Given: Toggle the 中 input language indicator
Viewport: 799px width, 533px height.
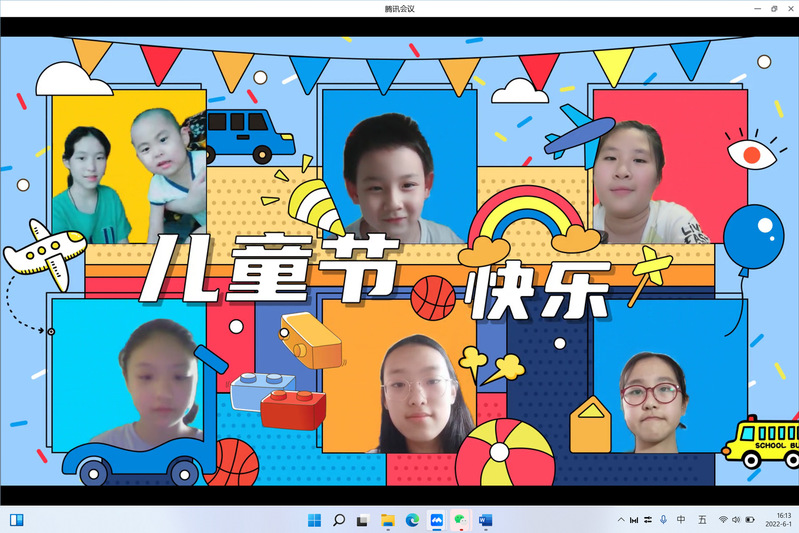Looking at the screenshot, I should coord(681,520).
